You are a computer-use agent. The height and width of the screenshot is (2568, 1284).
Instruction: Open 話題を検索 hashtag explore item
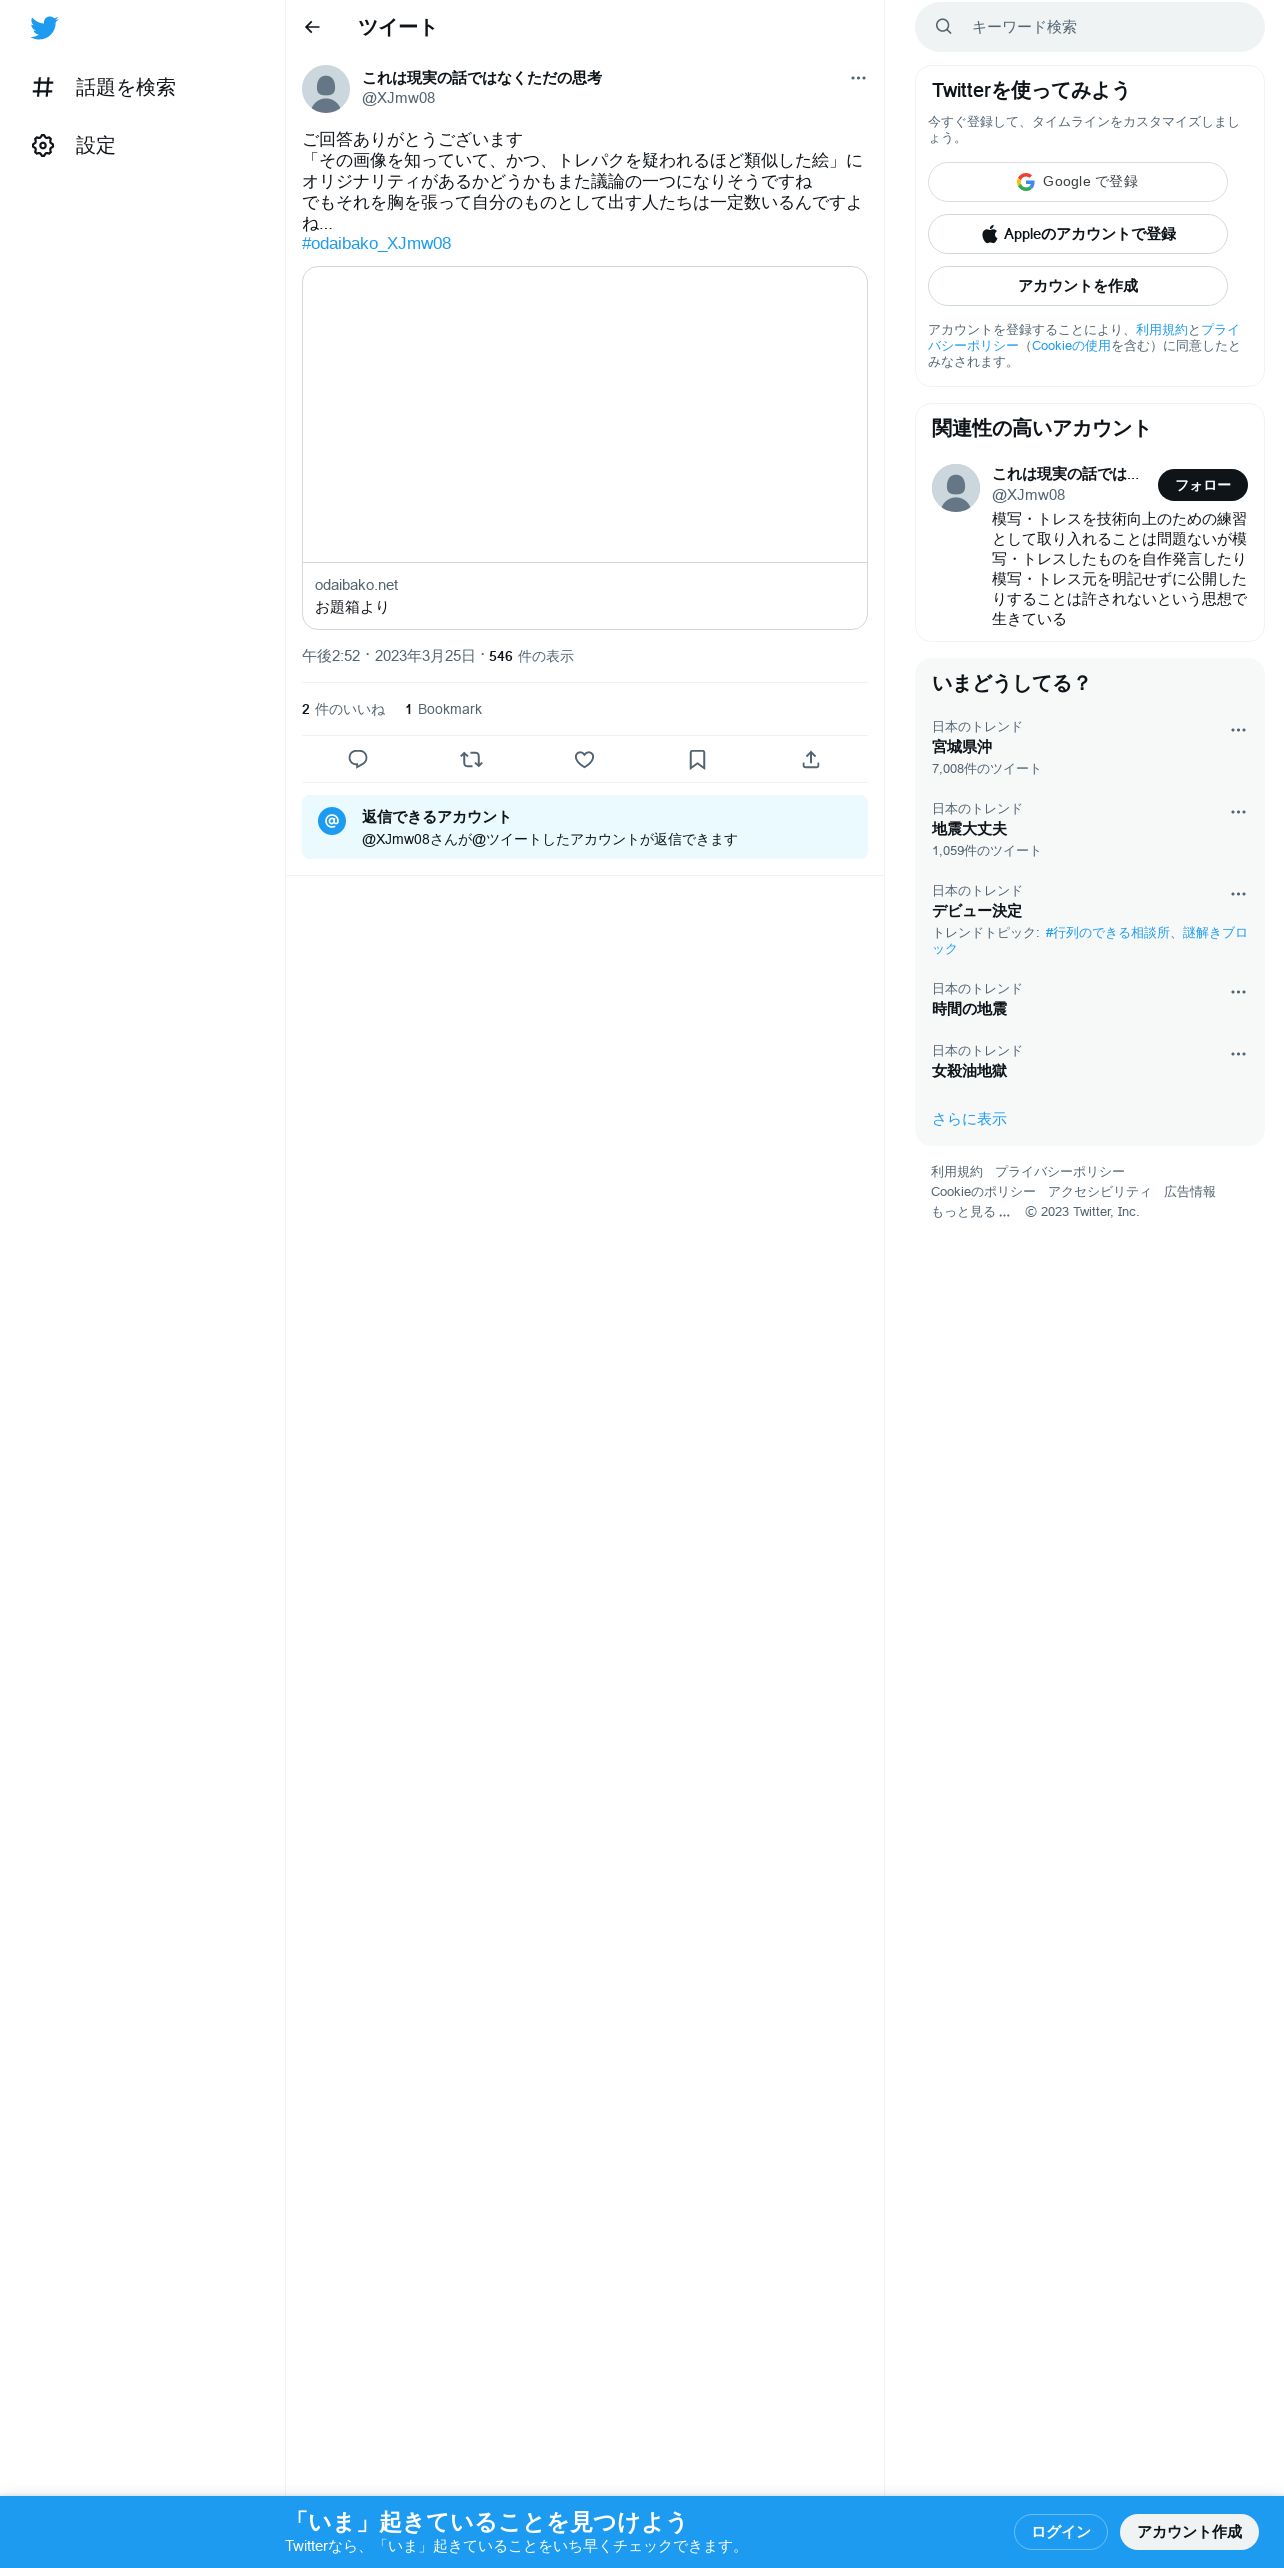coord(104,88)
